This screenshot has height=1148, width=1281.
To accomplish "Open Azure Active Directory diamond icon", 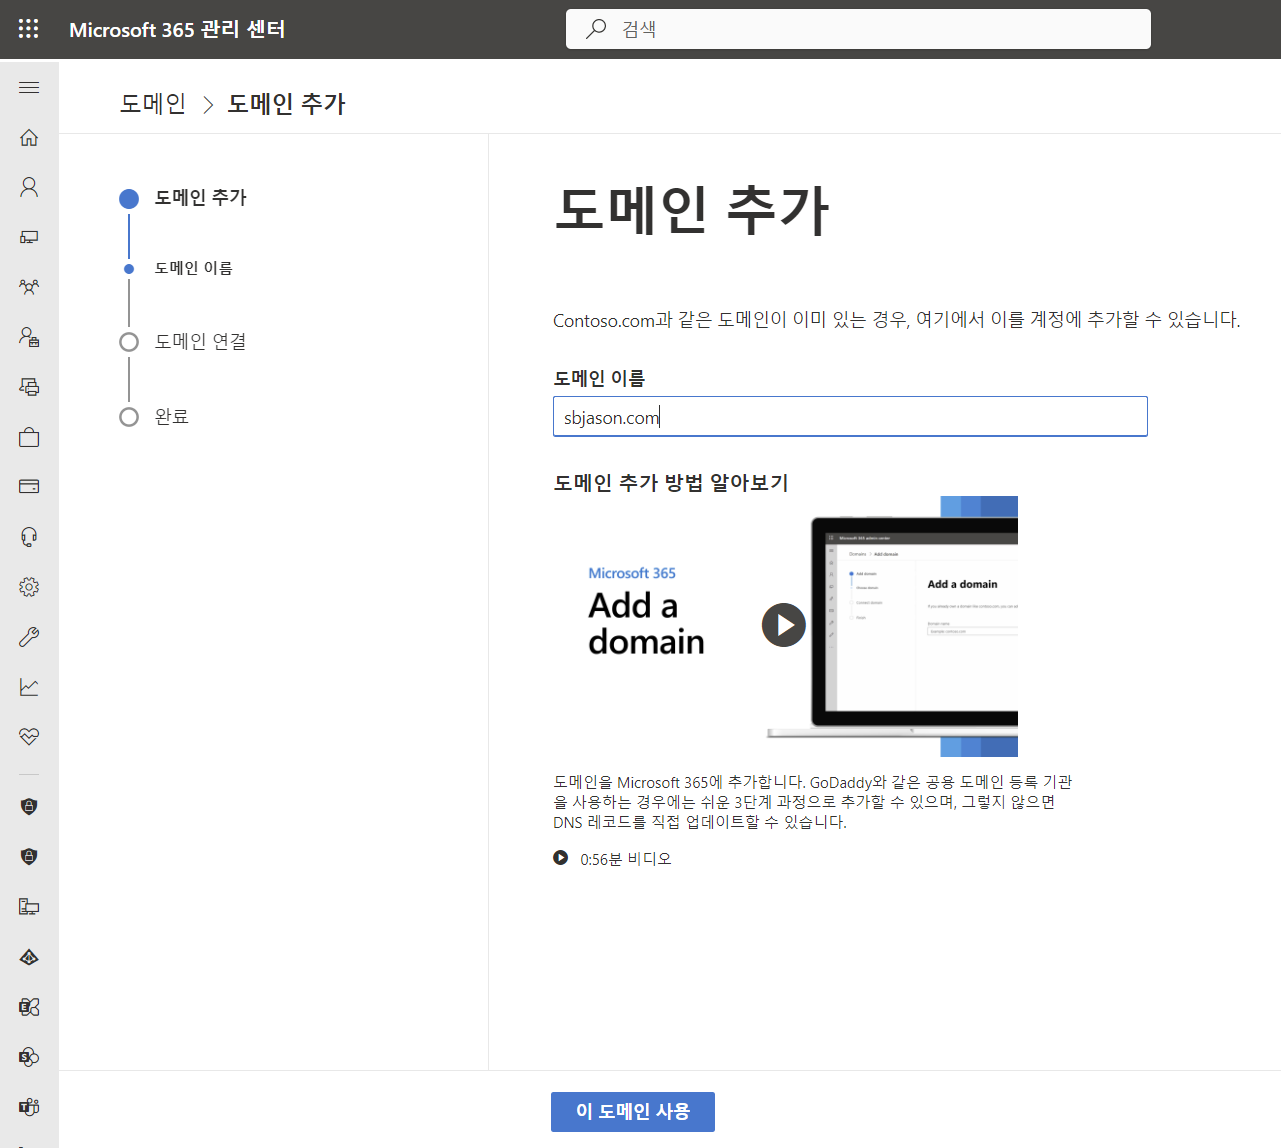I will (x=29, y=957).
